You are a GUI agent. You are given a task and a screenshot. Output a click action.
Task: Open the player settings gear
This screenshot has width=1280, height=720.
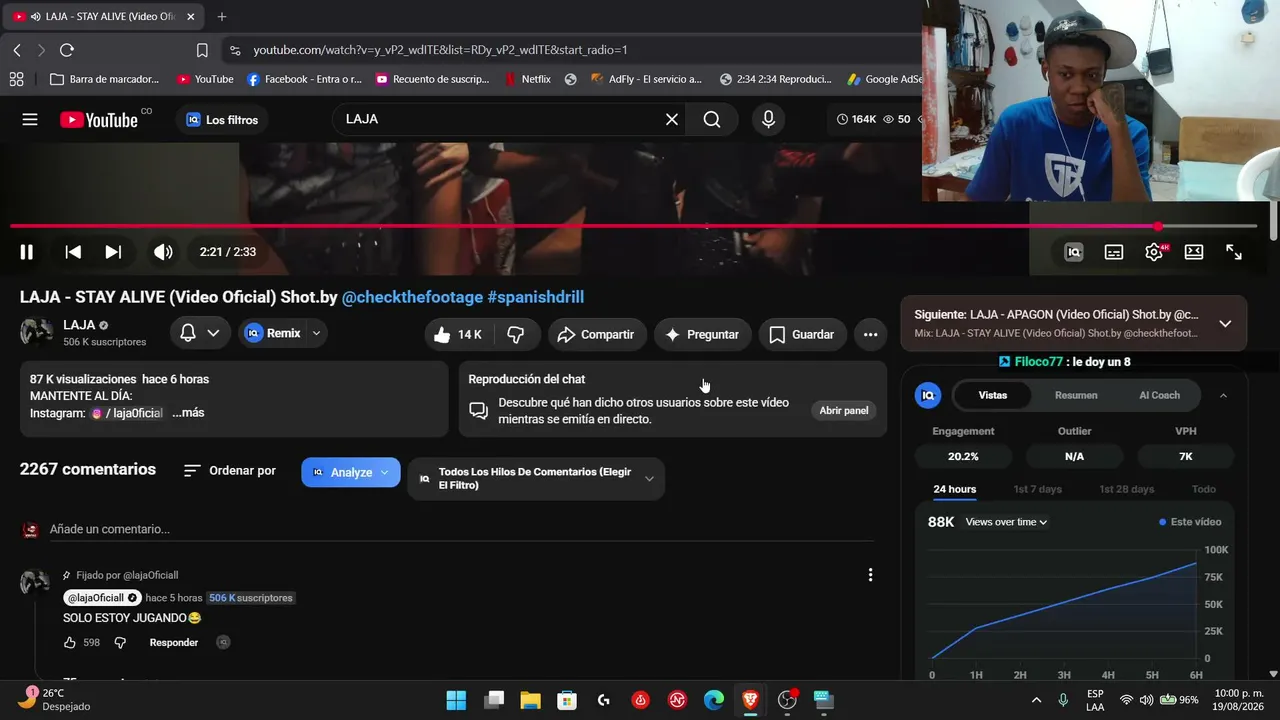click(x=1154, y=252)
